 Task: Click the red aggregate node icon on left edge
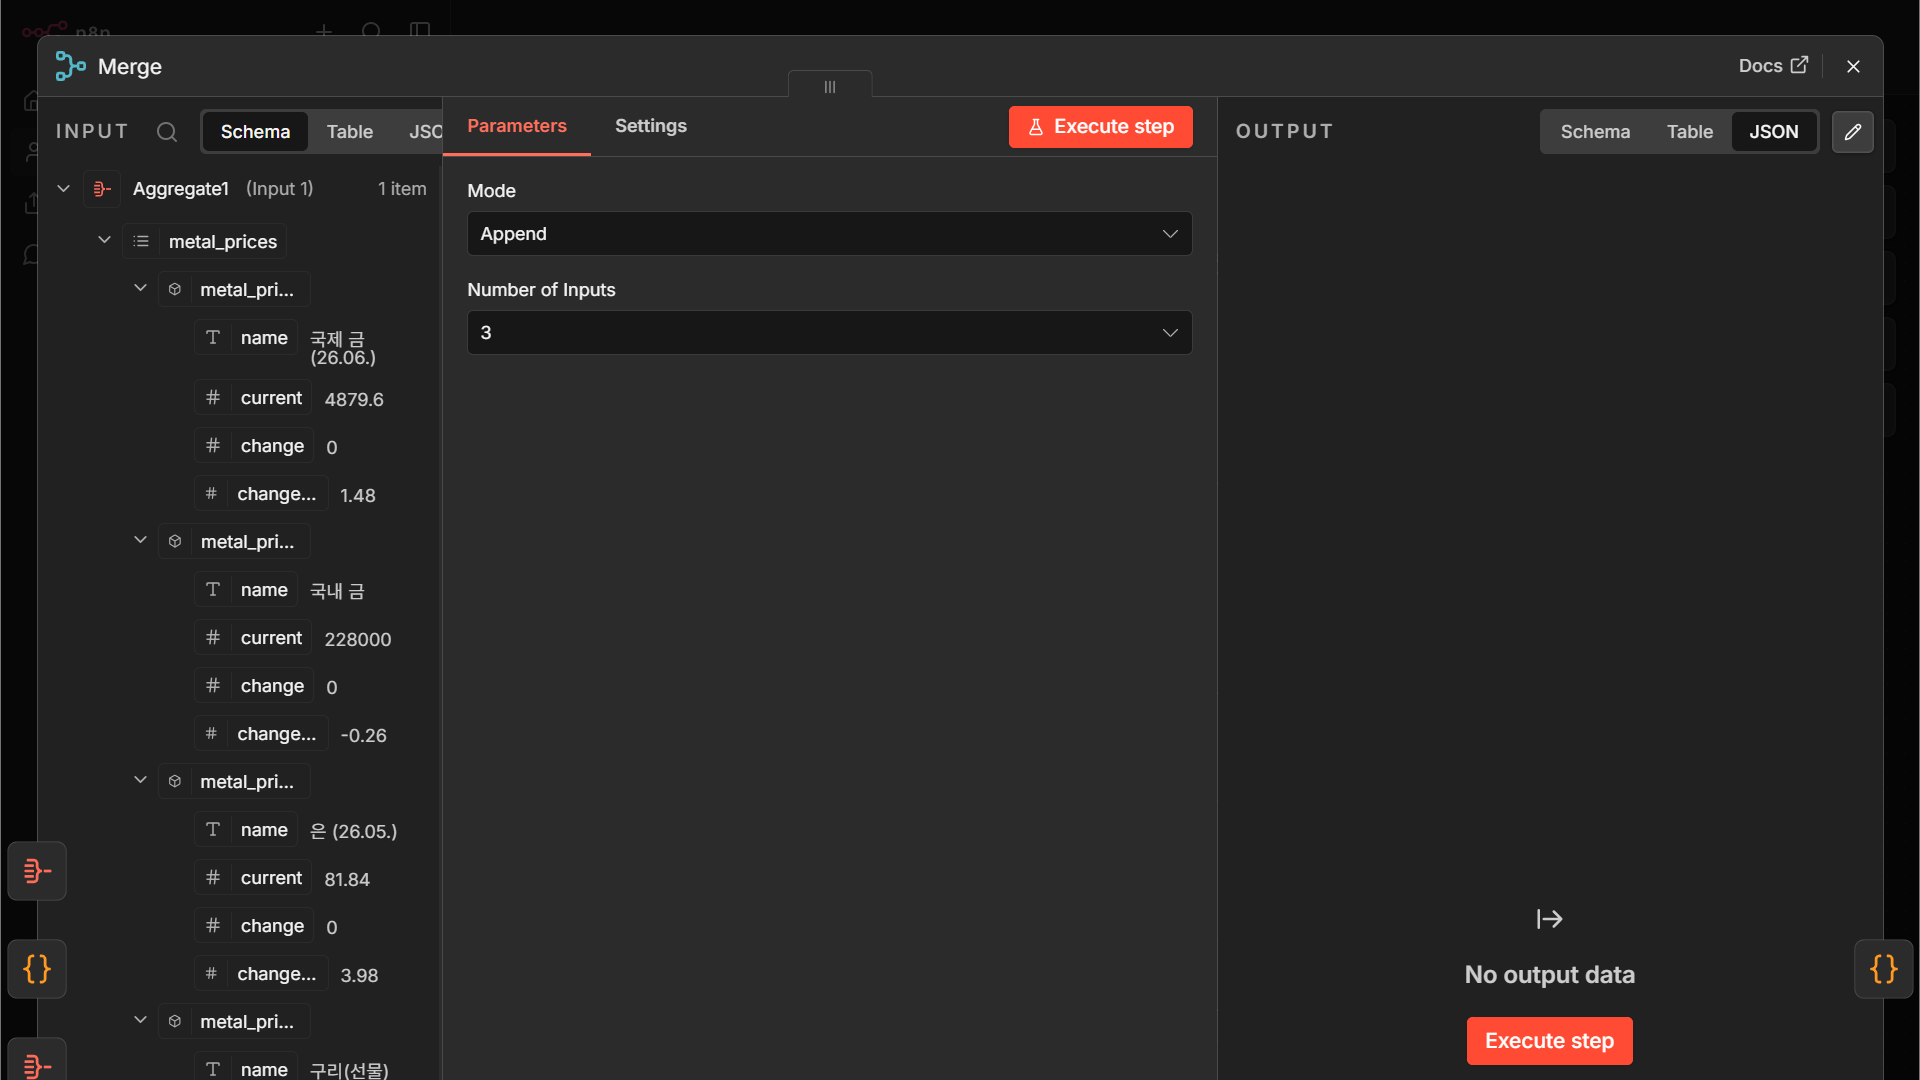point(37,871)
